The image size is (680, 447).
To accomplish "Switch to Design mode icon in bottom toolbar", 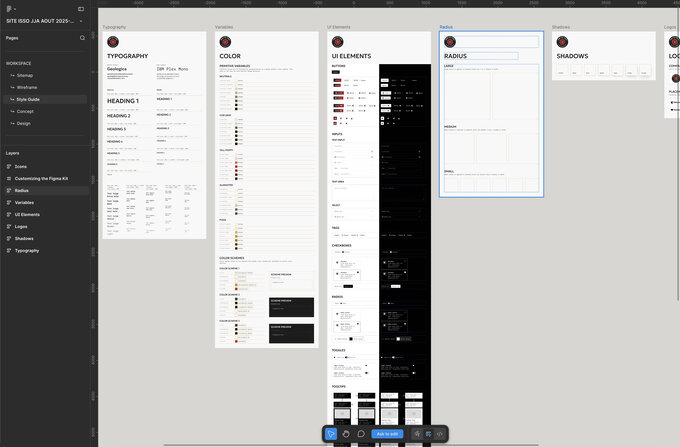I will coord(428,434).
